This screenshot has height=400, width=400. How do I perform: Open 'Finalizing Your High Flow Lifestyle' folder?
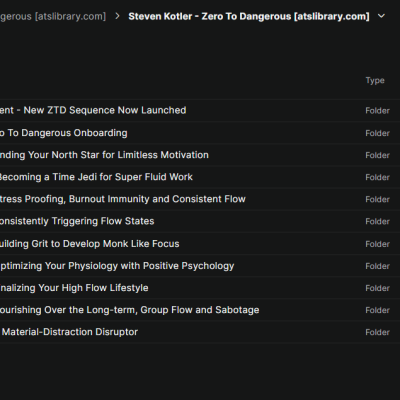(x=74, y=288)
